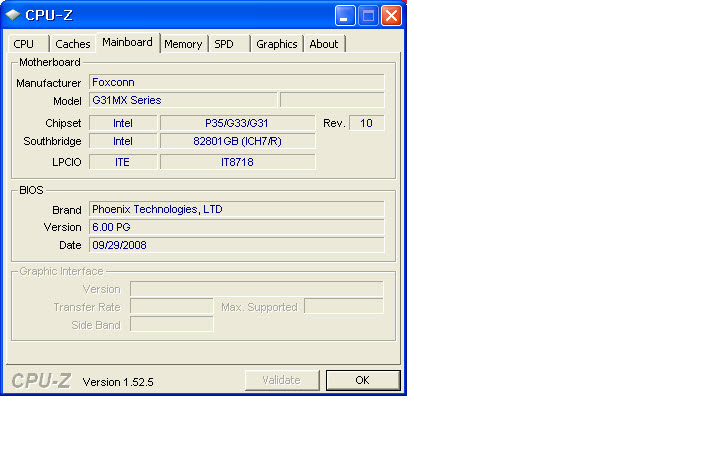The image size is (720, 450).
Task: Click the southbridge vendor Intel field
Action: coord(123,141)
